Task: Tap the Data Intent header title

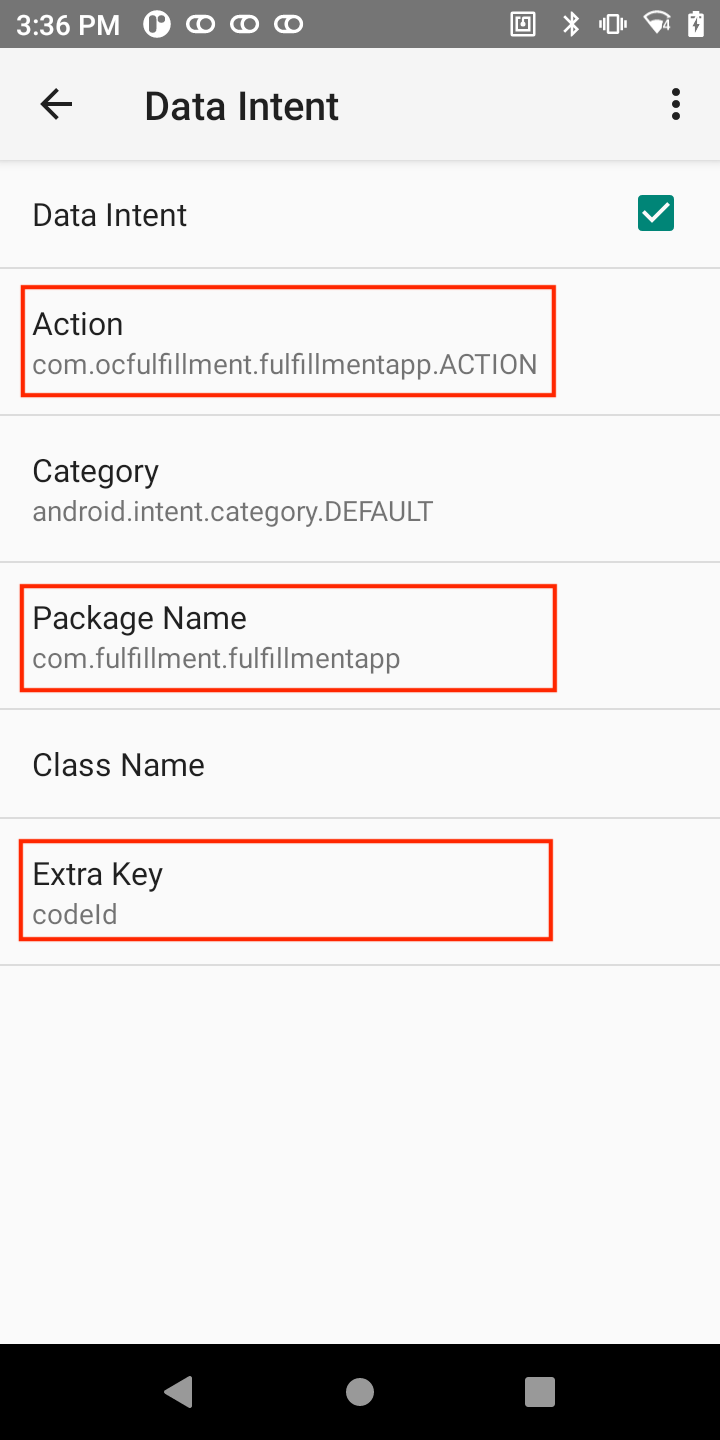Action: 242,106
